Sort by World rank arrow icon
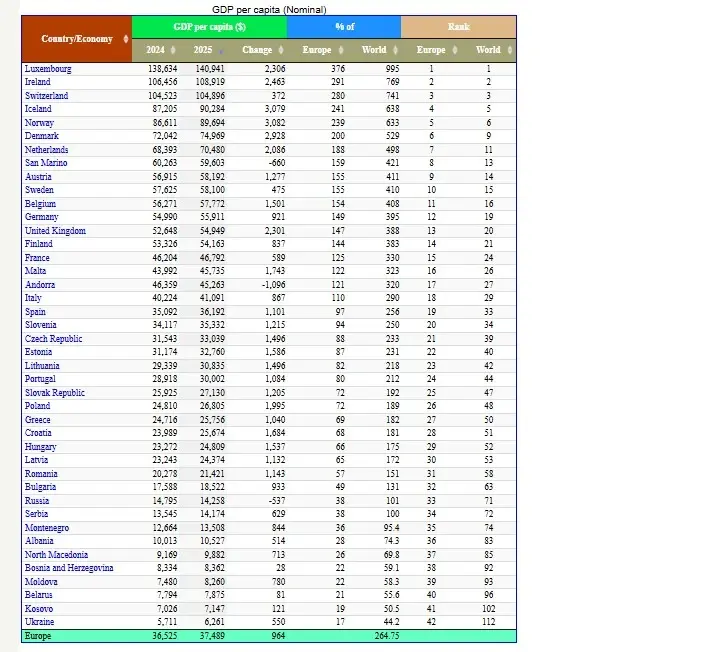Screen dimensions: 703x652 [509, 50]
